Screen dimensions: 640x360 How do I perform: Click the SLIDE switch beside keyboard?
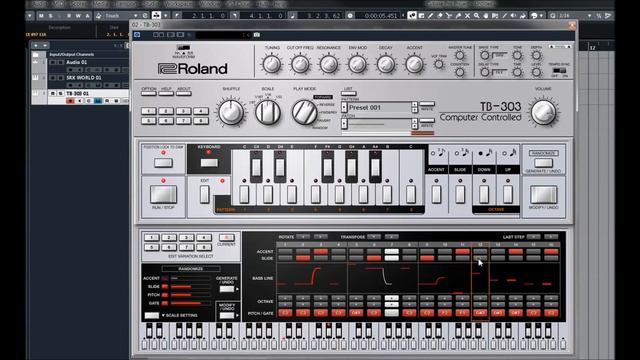point(460,194)
